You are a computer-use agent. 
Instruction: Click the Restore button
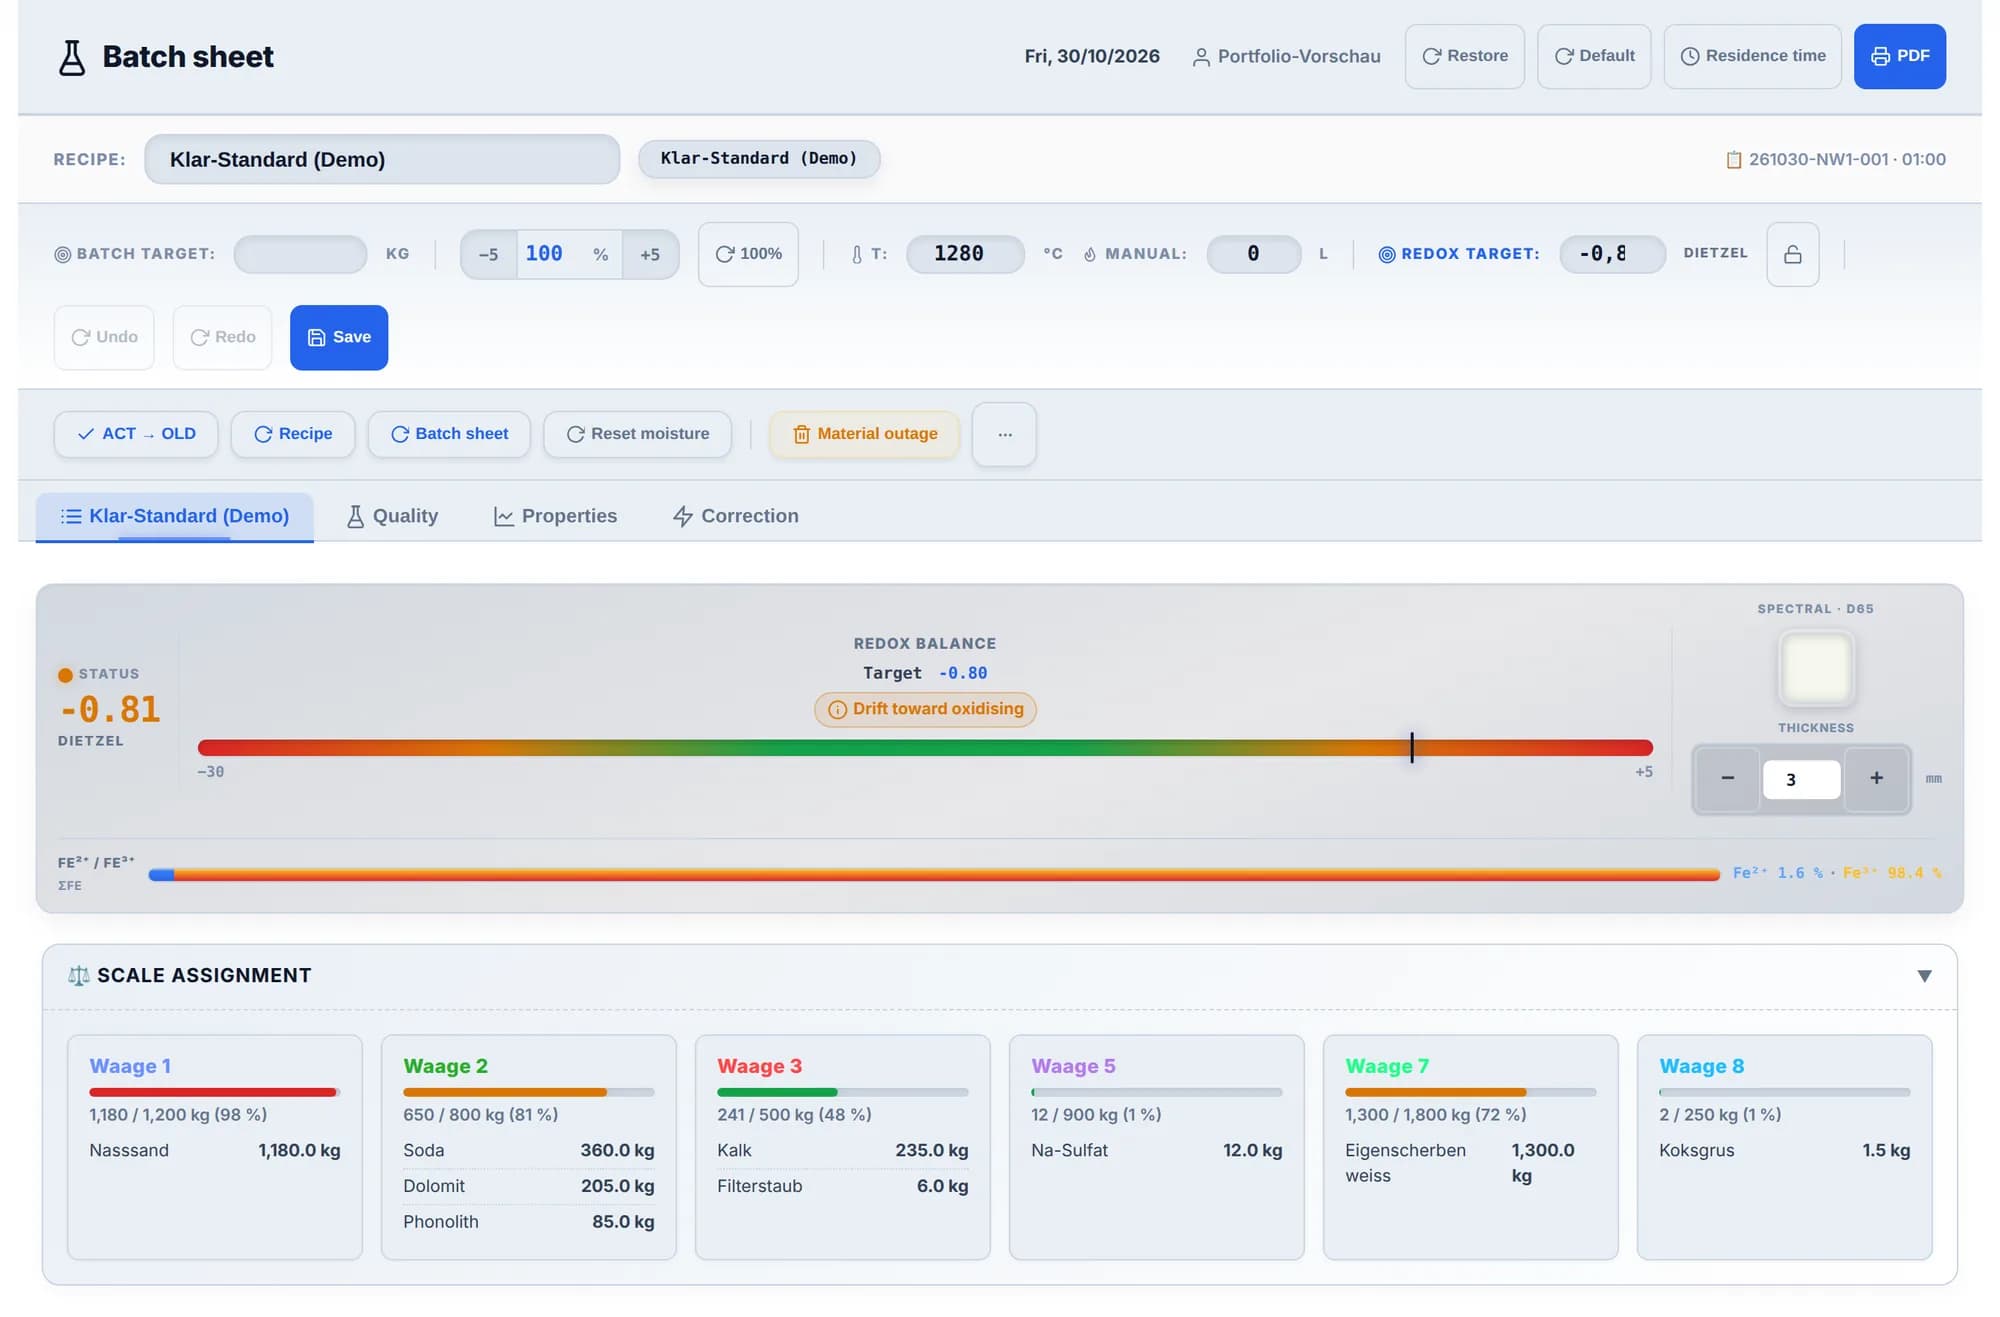(x=1464, y=56)
